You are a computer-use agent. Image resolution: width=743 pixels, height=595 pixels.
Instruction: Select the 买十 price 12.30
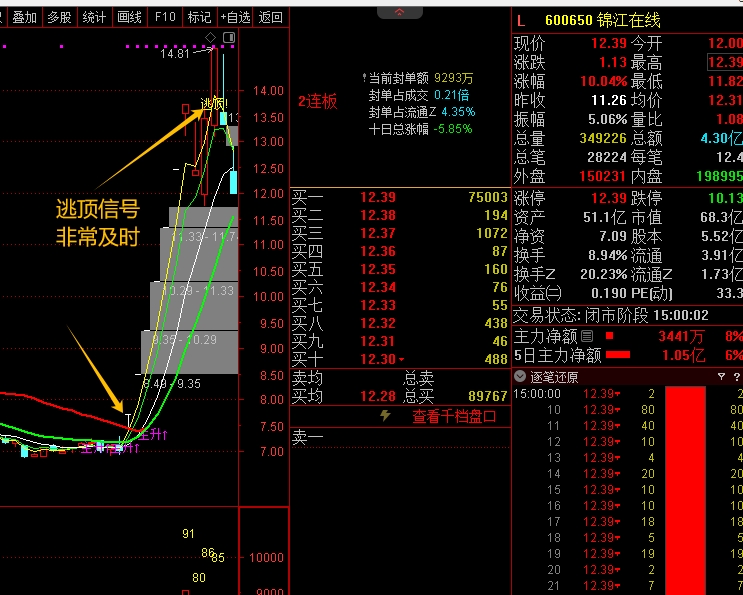(x=378, y=359)
